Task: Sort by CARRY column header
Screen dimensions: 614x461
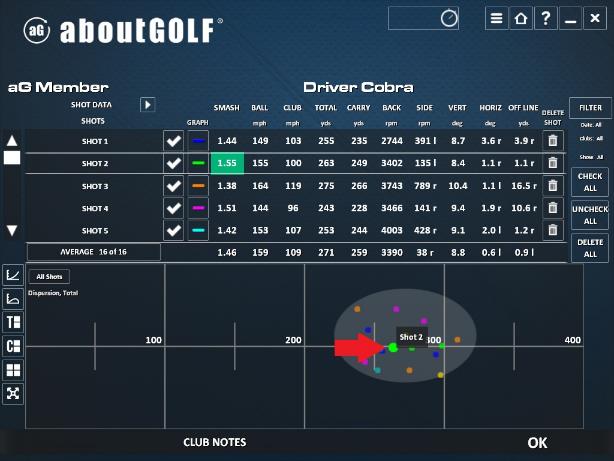Action: click(x=358, y=108)
